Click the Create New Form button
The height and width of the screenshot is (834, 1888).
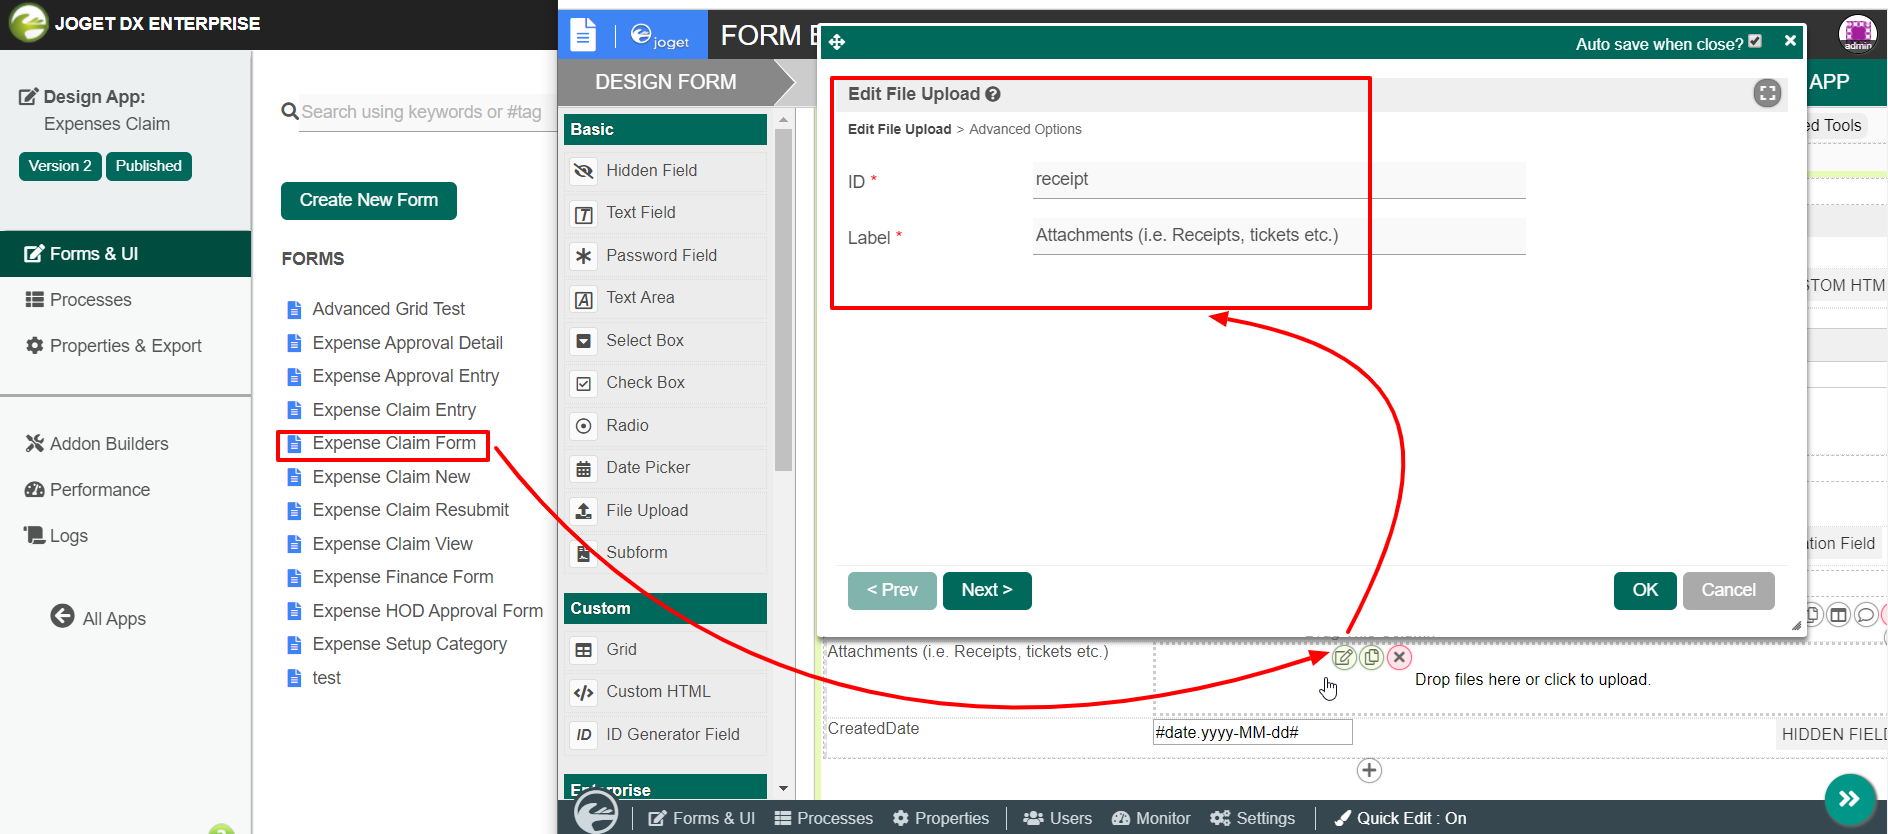click(x=369, y=200)
